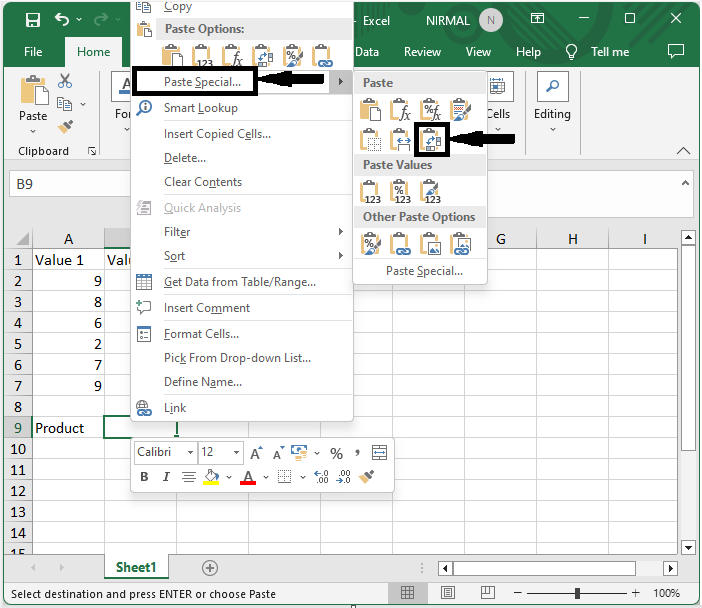Open the File tab
Screen dimensions: 702x608
point(33,52)
